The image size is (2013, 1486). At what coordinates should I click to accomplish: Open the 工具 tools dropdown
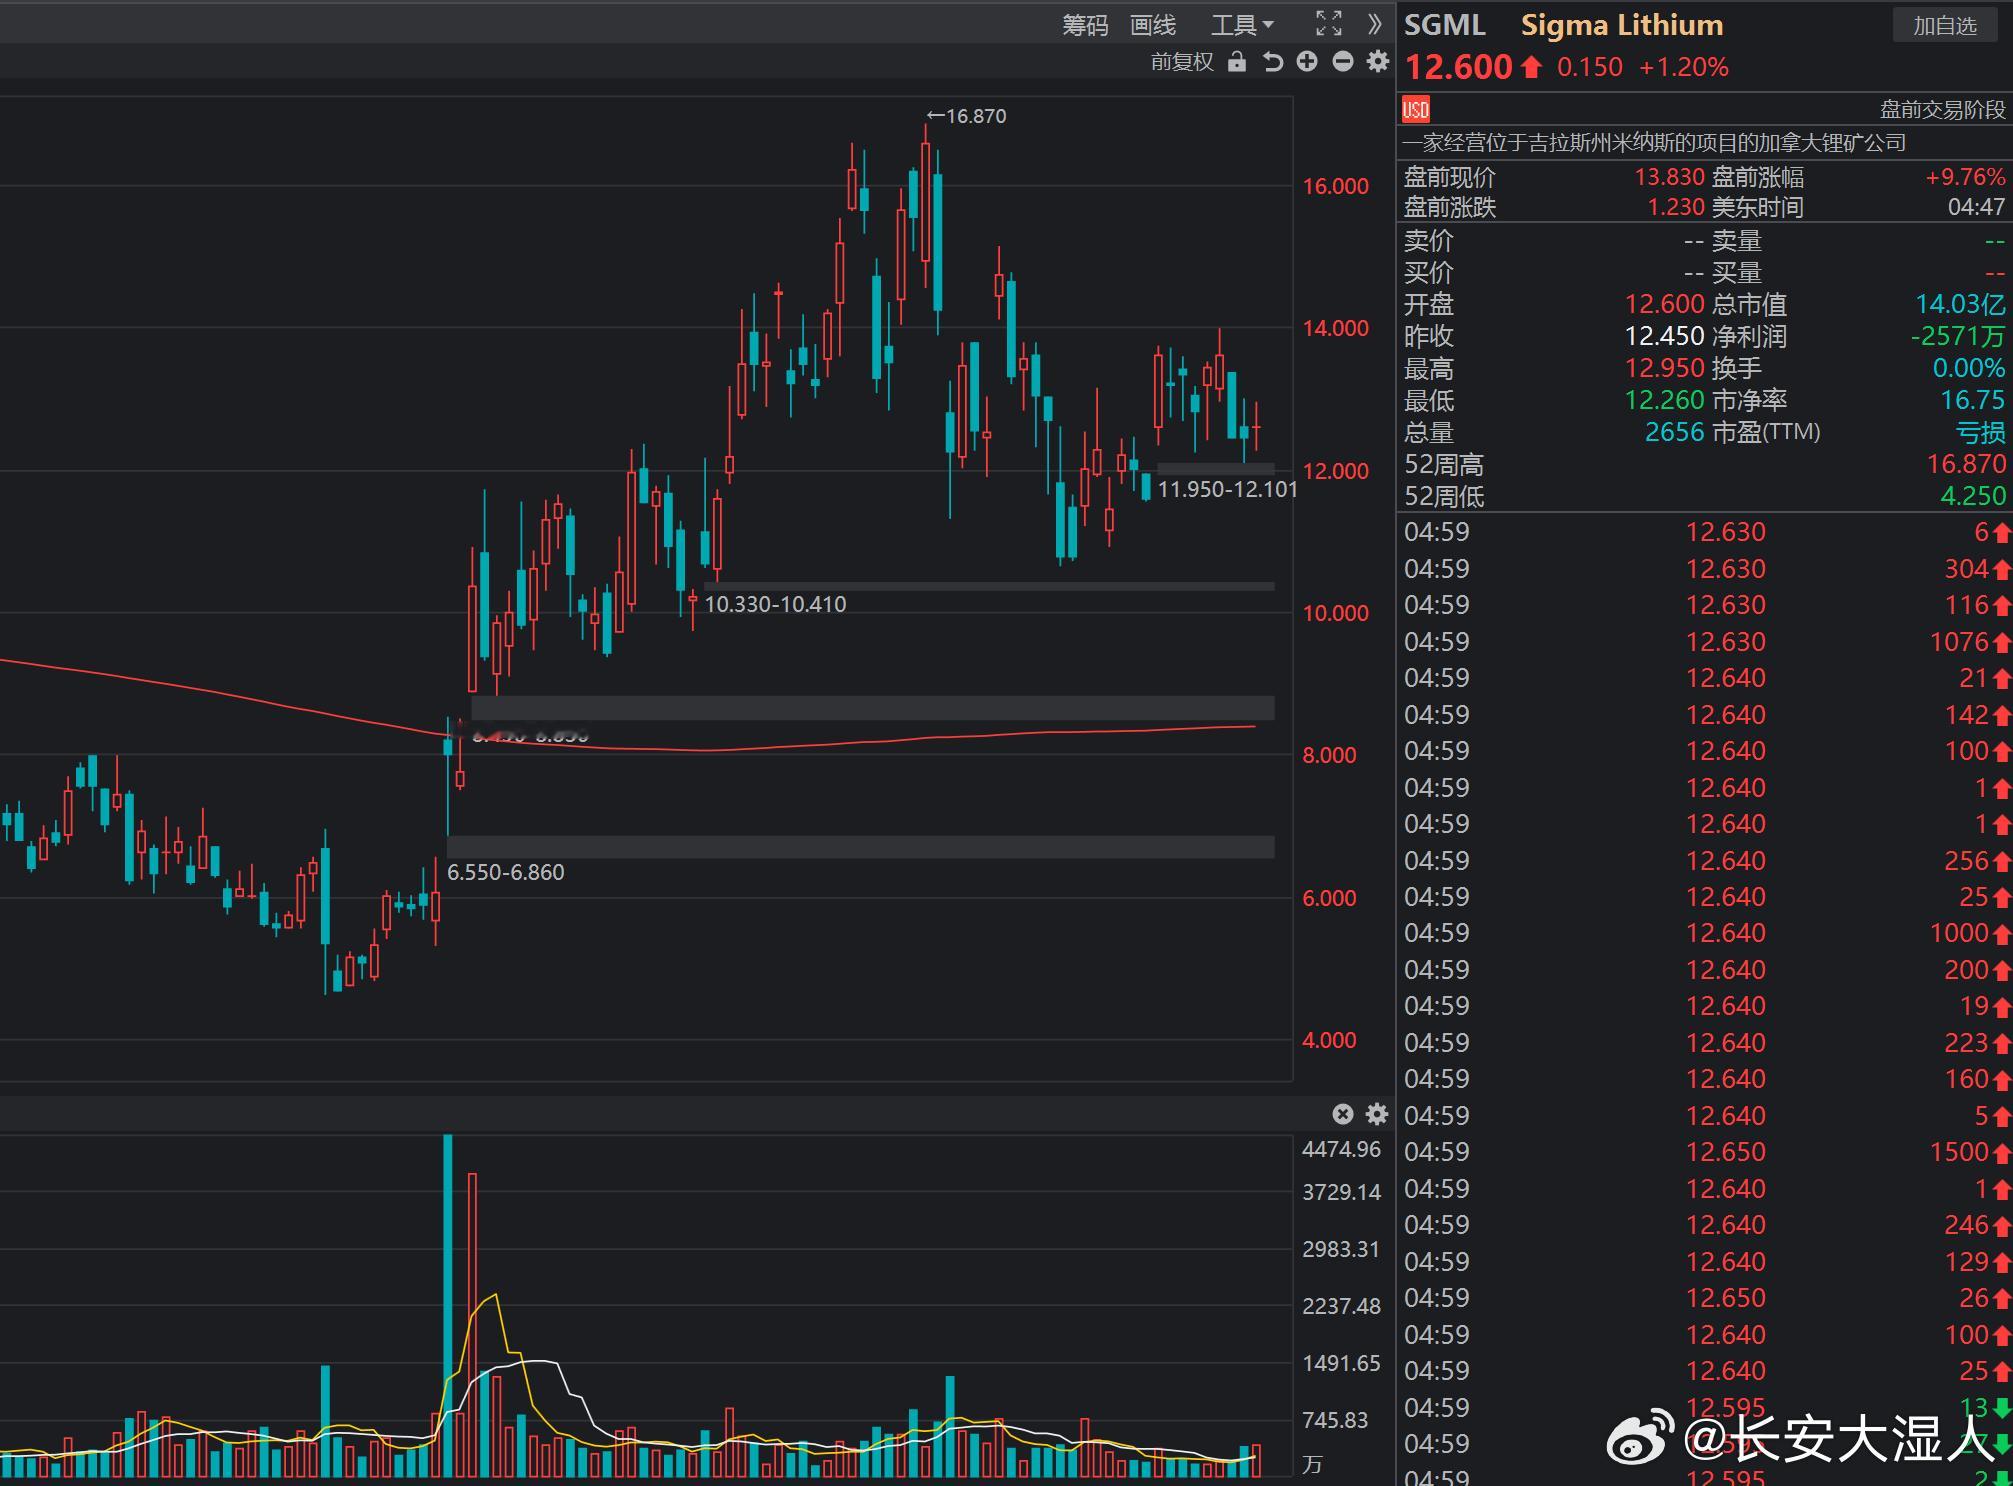pyautogui.click(x=1242, y=25)
